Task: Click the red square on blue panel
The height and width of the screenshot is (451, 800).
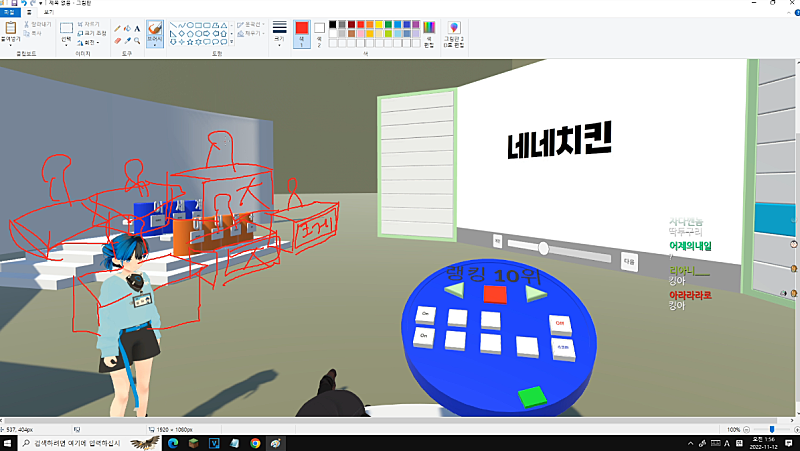Action: [495, 294]
